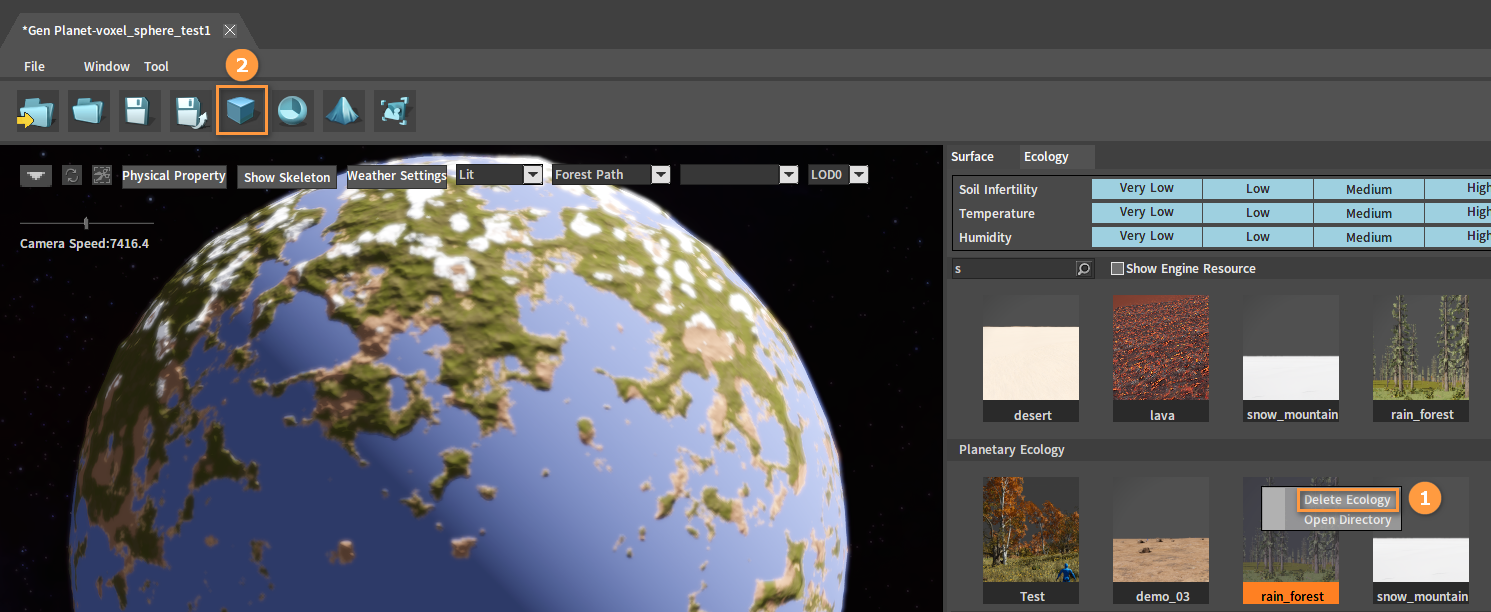Viewport: 1491px width, 612px height.
Task: Click the viewport refresh arrows icon
Action: (71, 175)
